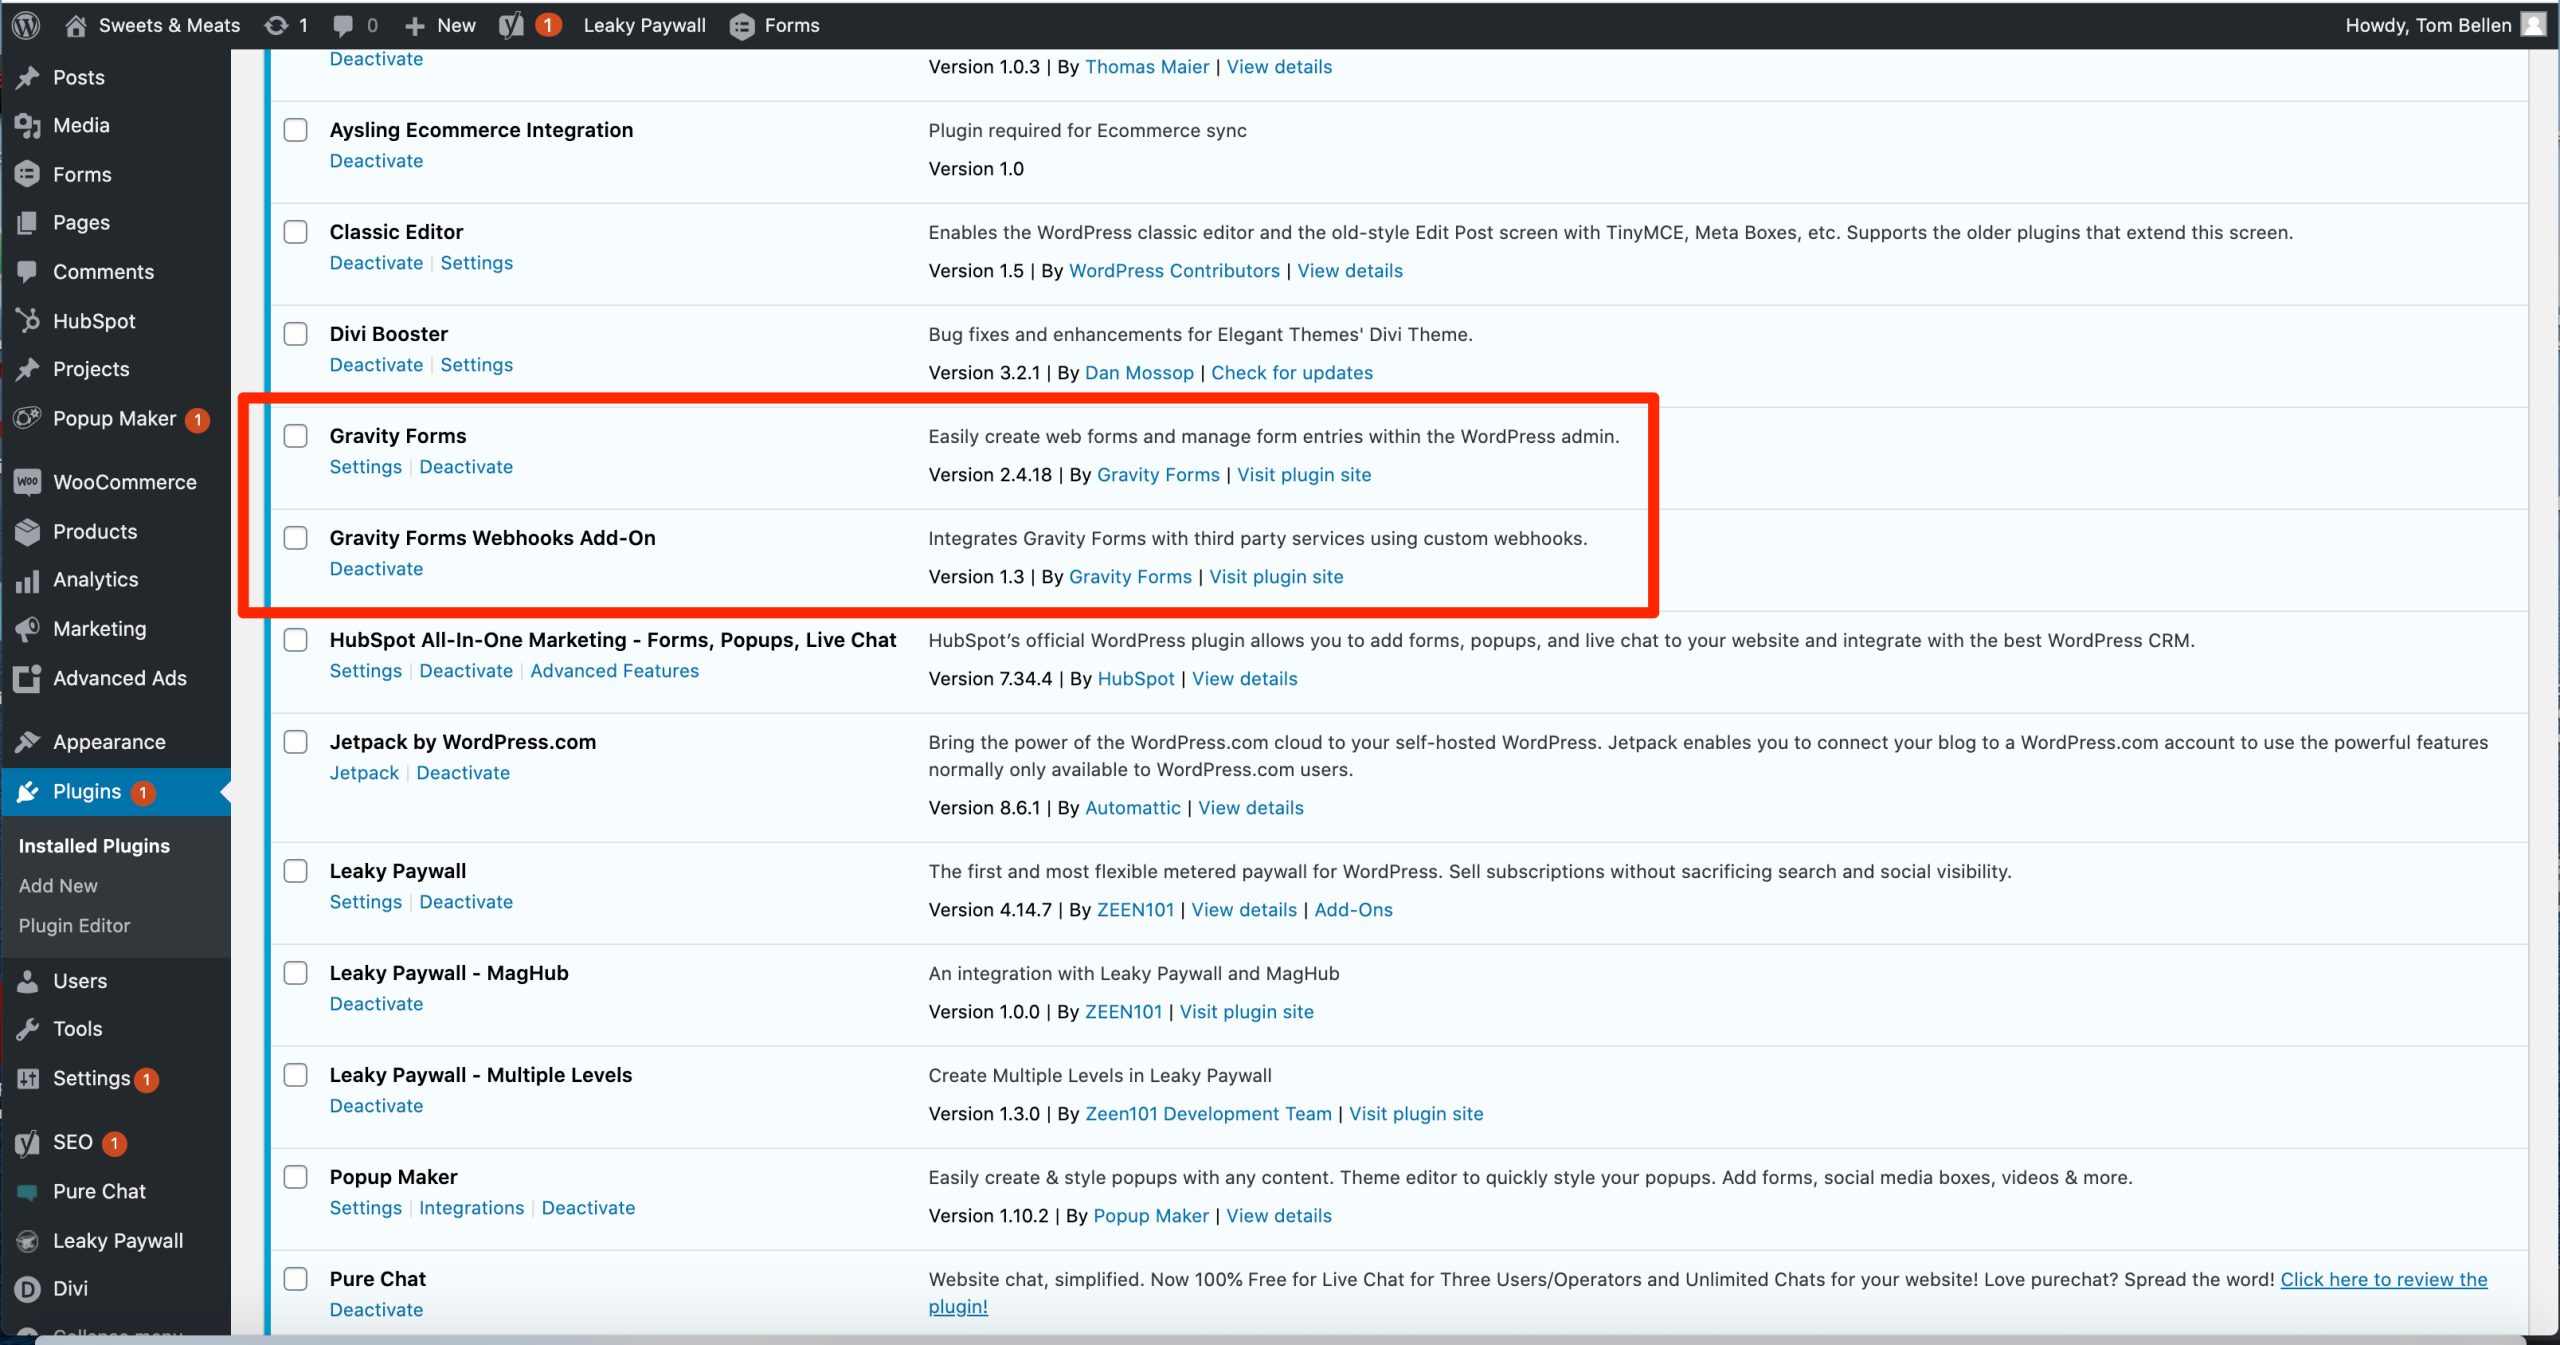Open Leaky Paywall in the admin bar
Image resolution: width=2560 pixels, height=1345 pixels.
coord(644,25)
